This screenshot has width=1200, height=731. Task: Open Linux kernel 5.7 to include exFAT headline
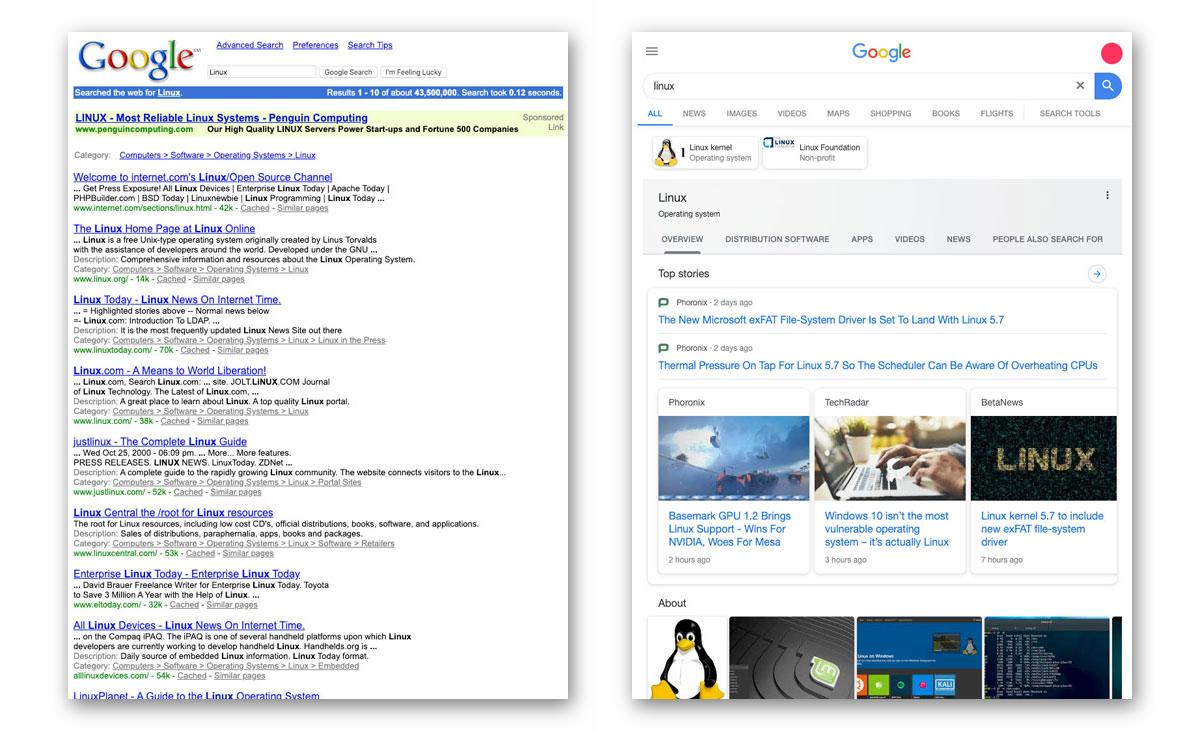[1043, 529]
